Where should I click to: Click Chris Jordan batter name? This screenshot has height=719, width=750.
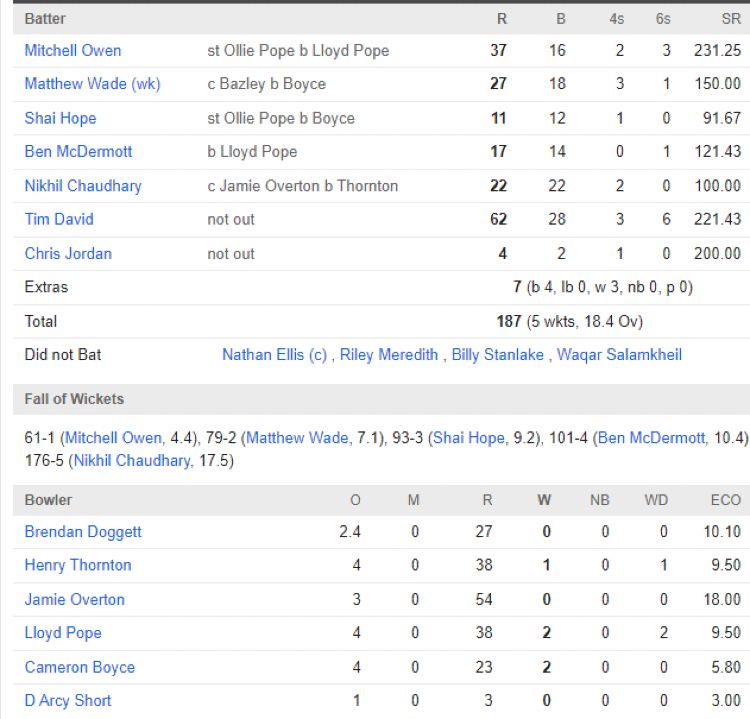click(x=68, y=253)
